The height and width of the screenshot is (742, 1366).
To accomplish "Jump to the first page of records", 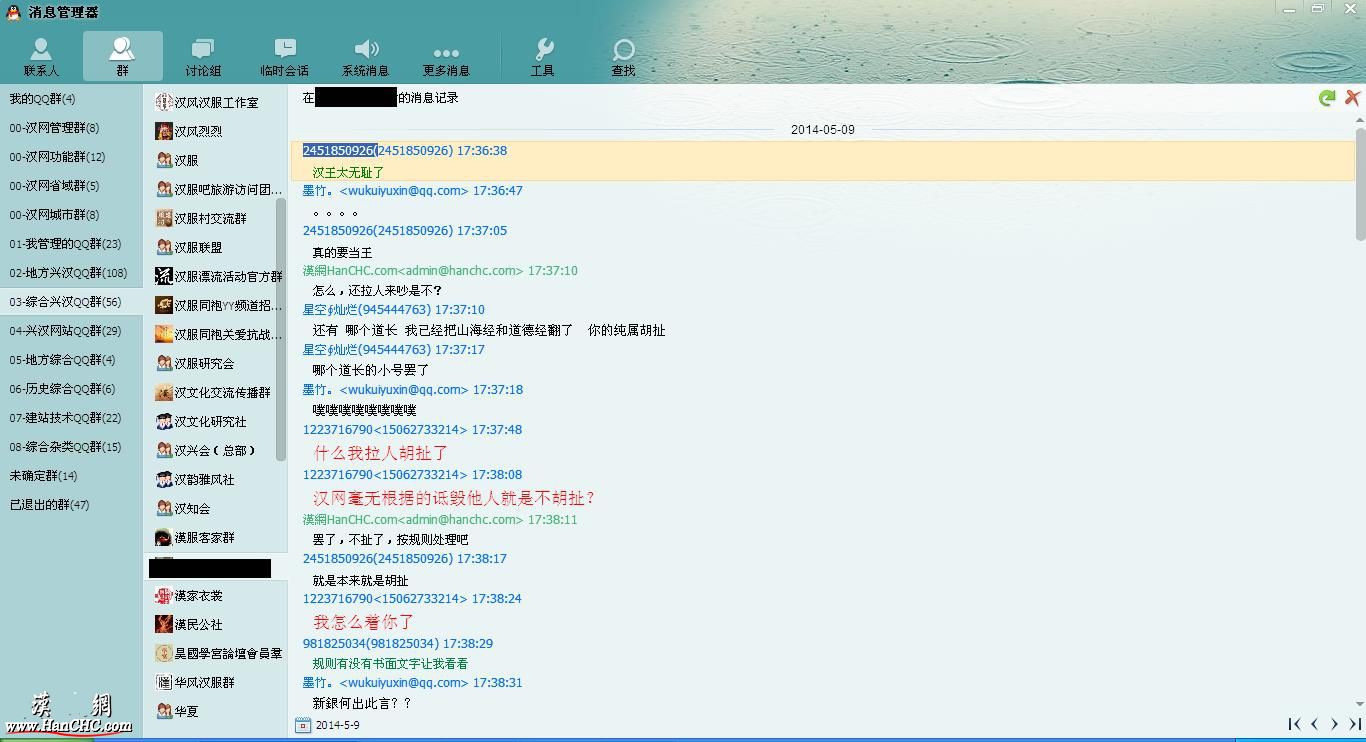I will (1294, 724).
